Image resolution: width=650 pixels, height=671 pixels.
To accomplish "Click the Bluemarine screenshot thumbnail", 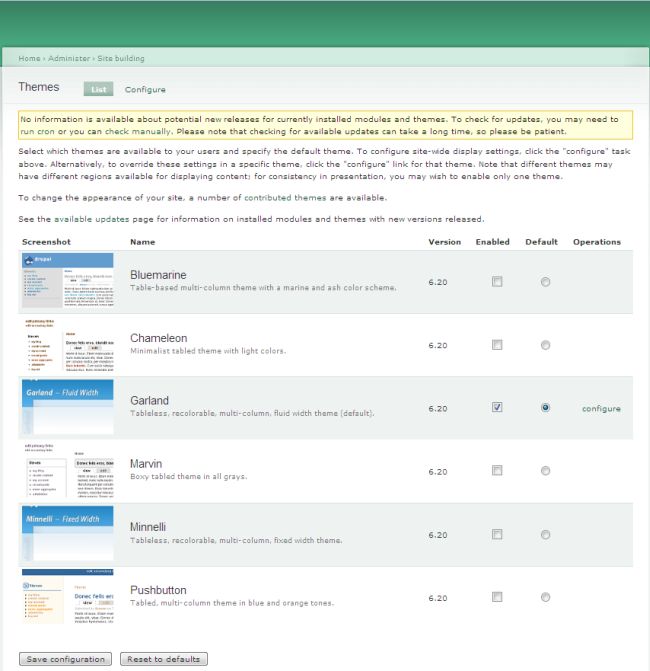I will [x=68, y=280].
